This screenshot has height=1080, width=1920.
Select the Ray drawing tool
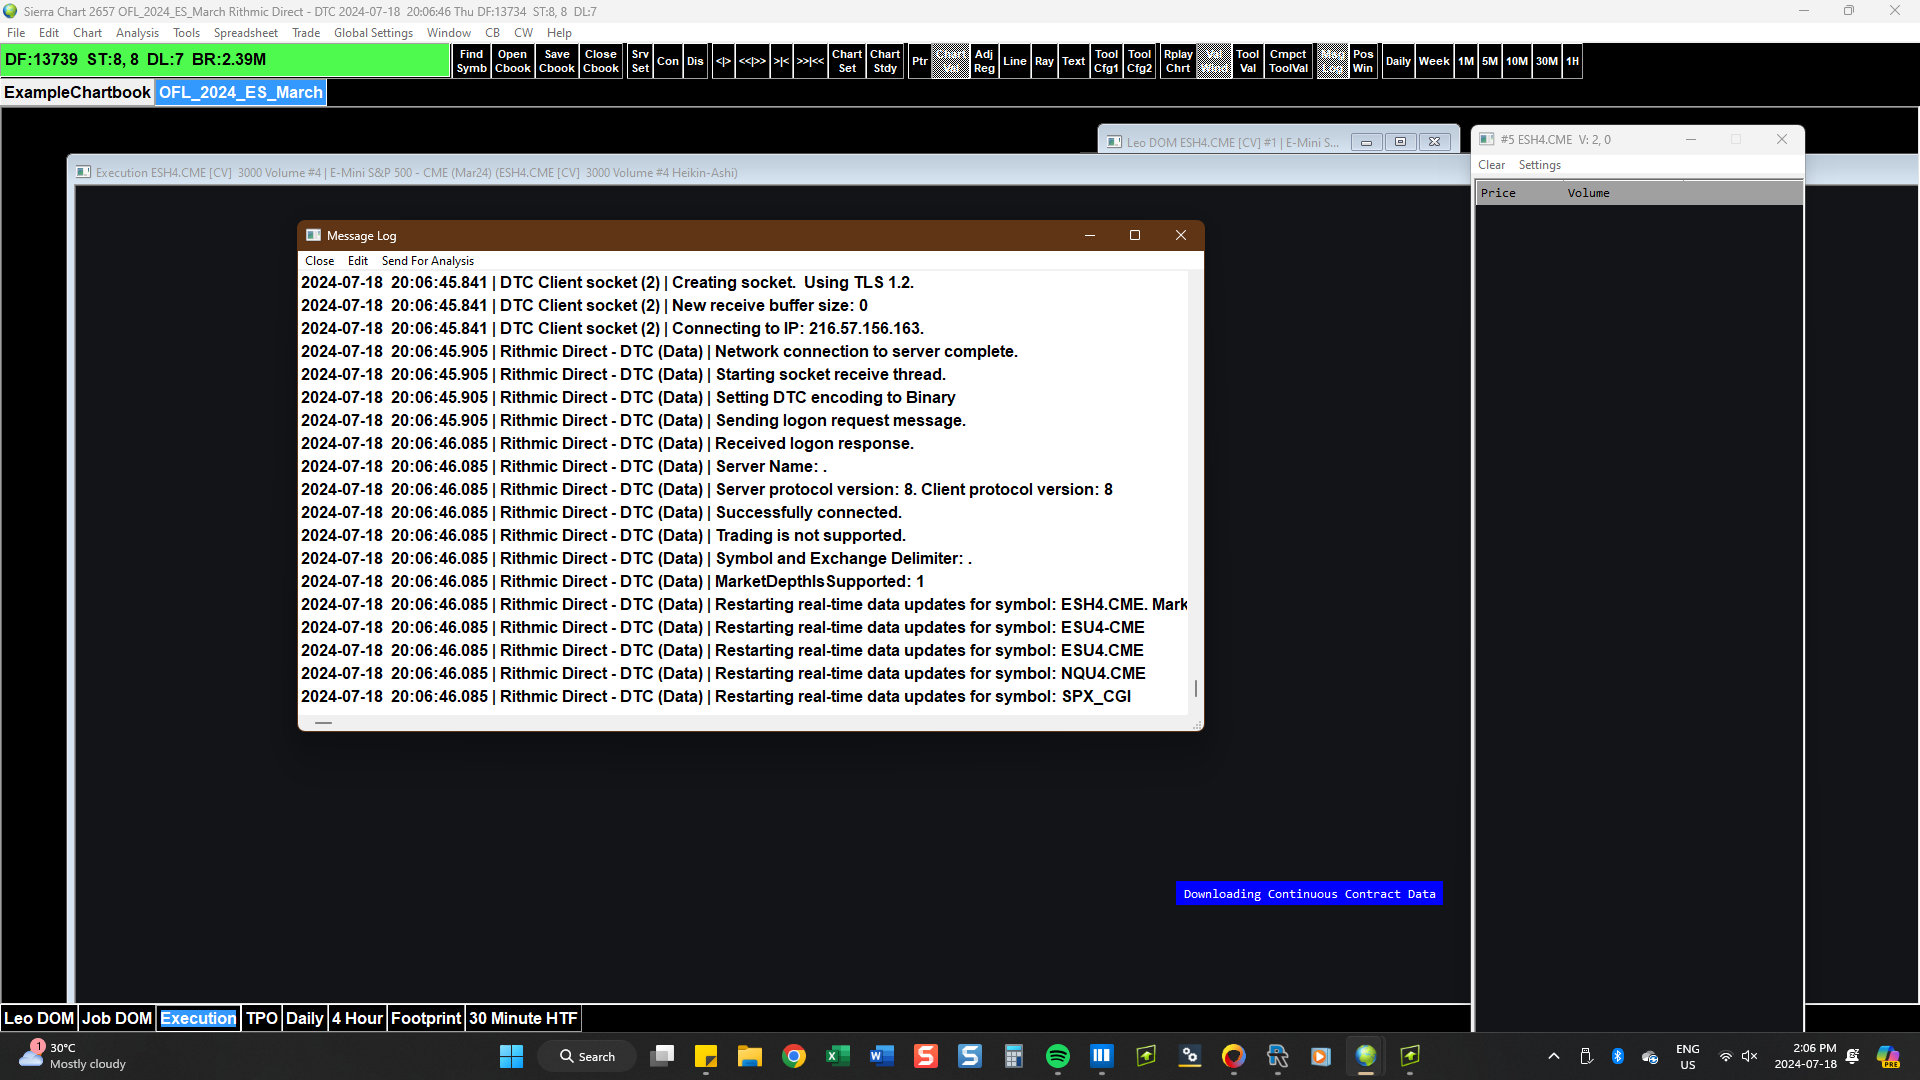(1044, 61)
